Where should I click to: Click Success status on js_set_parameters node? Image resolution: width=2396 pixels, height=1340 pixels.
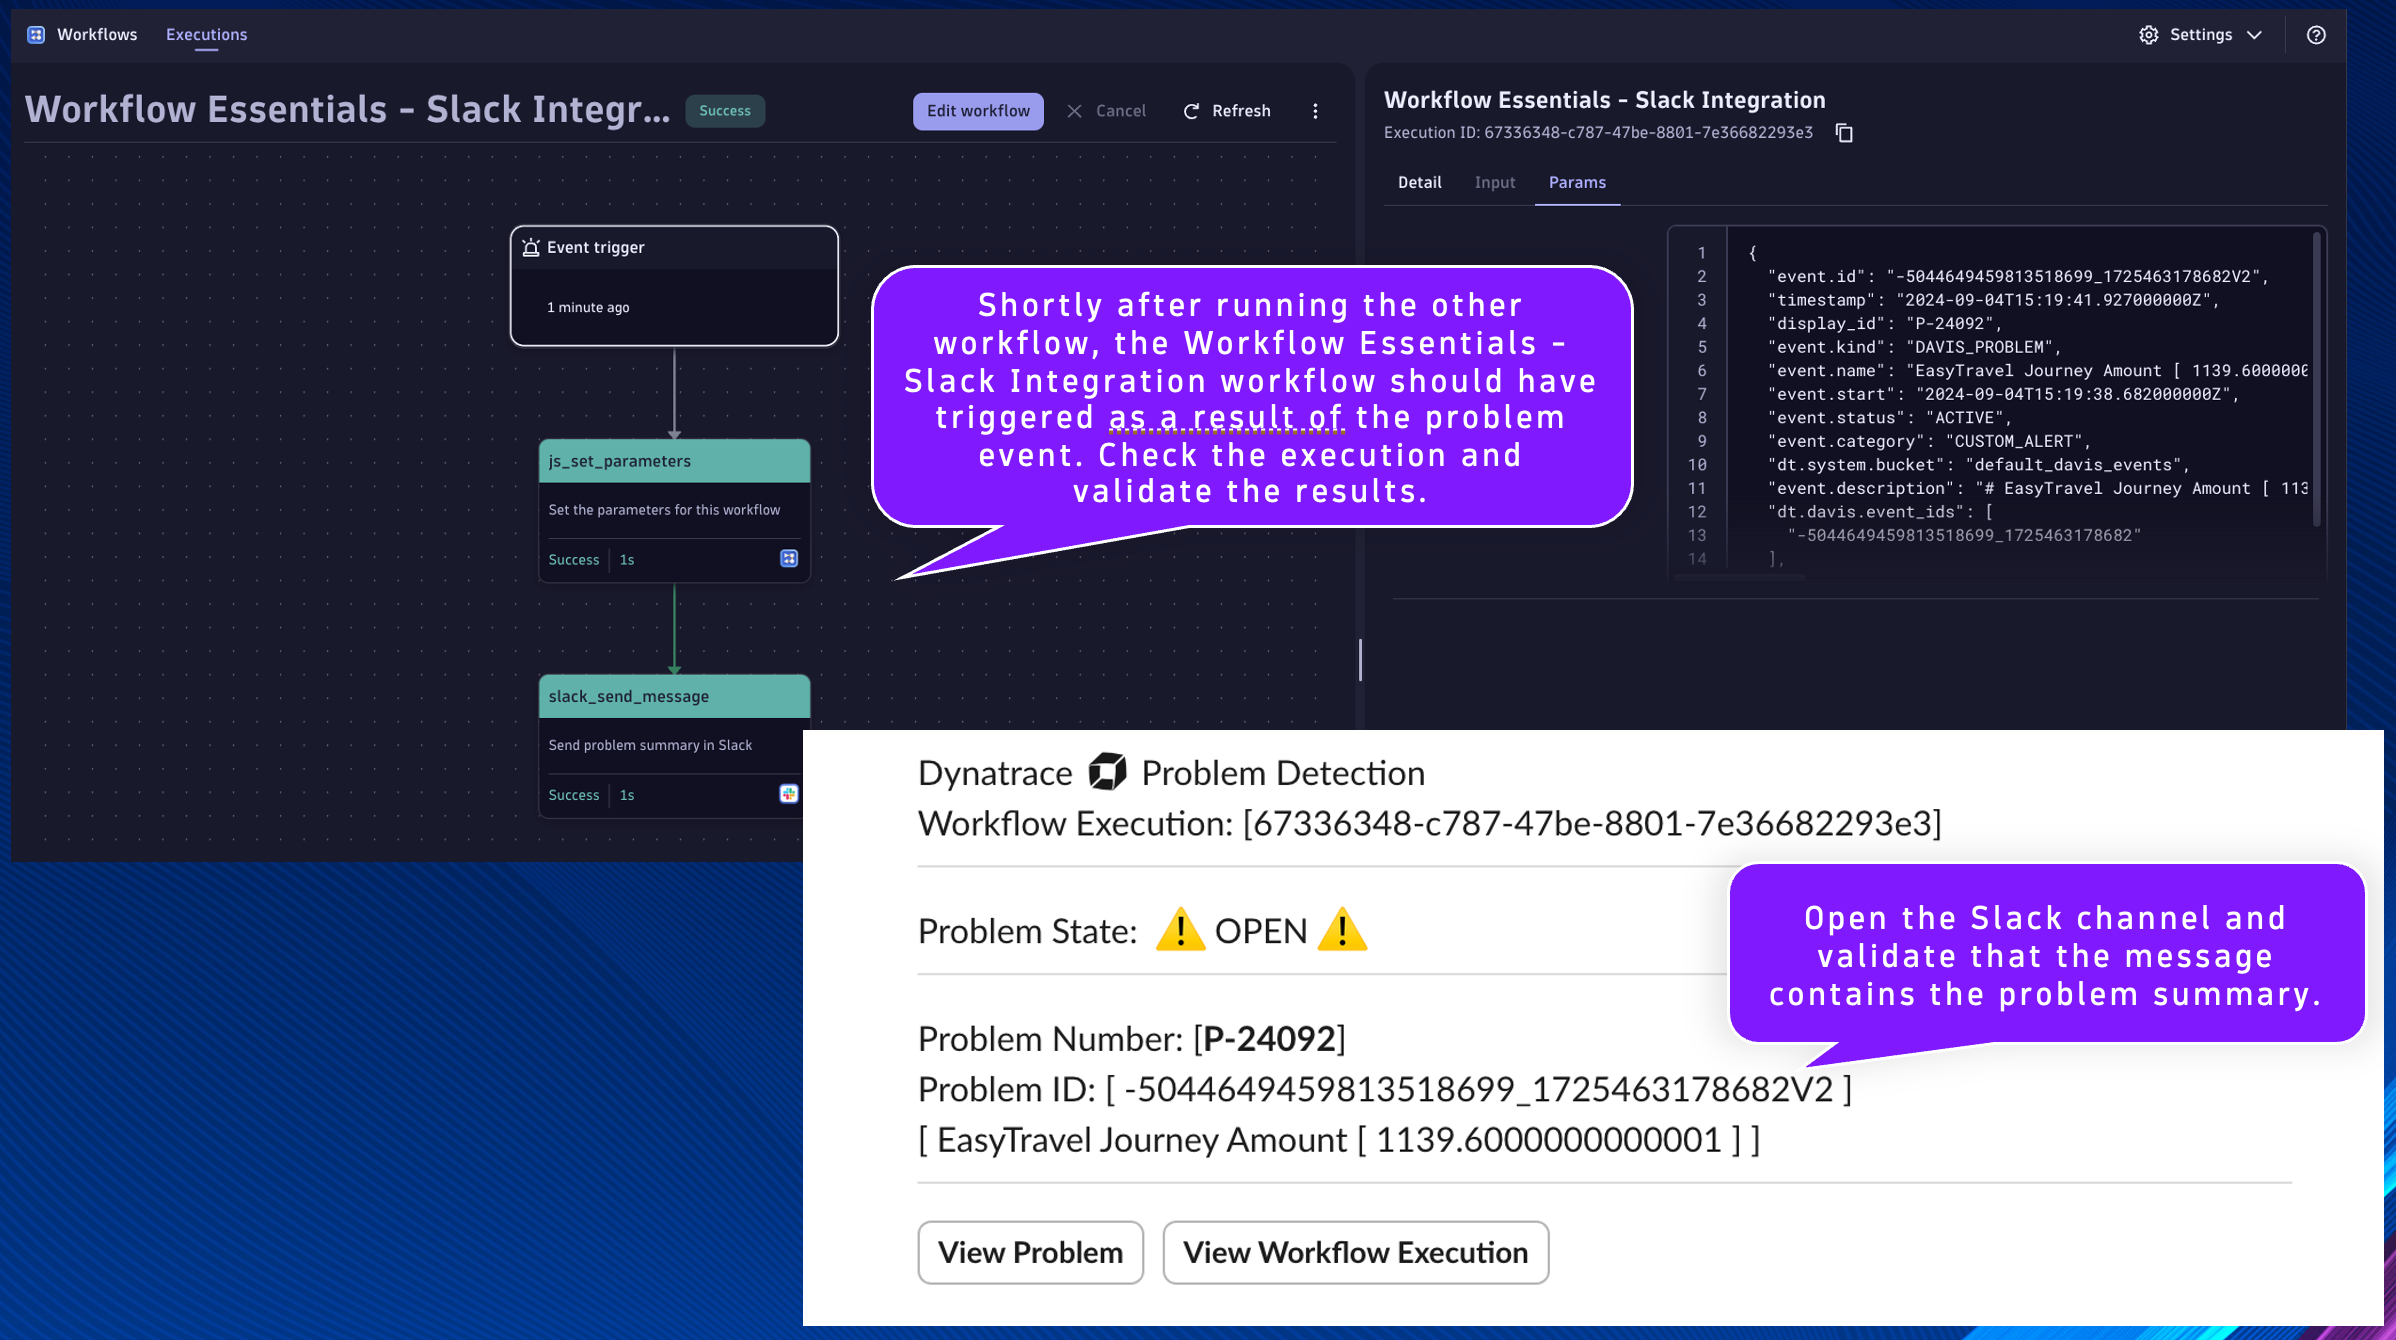pos(574,560)
